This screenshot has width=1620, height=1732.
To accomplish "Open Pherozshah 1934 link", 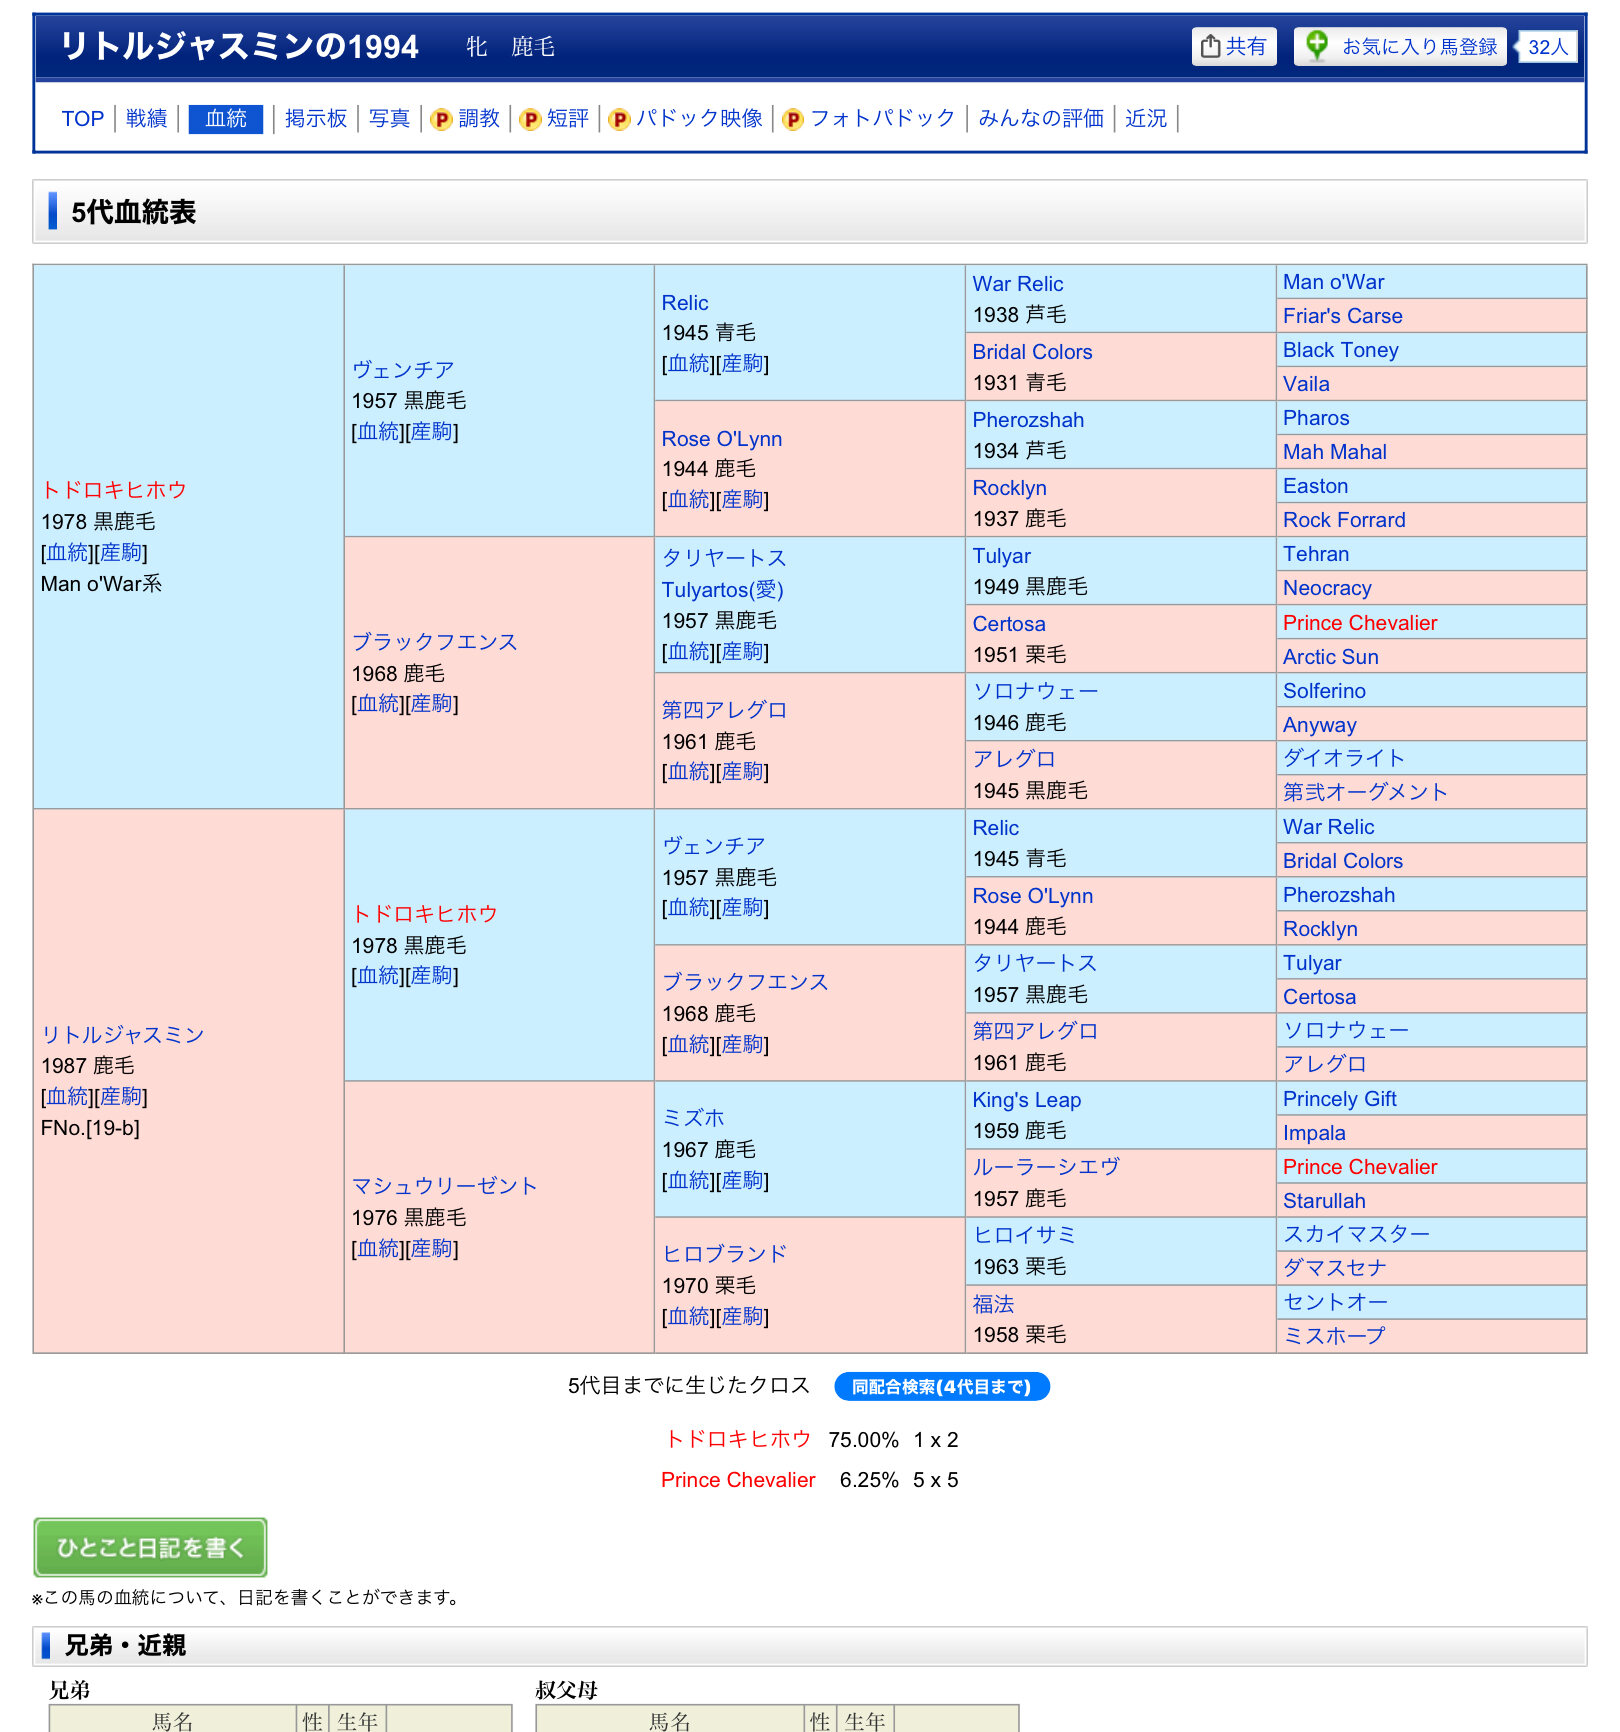I will [1028, 420].
